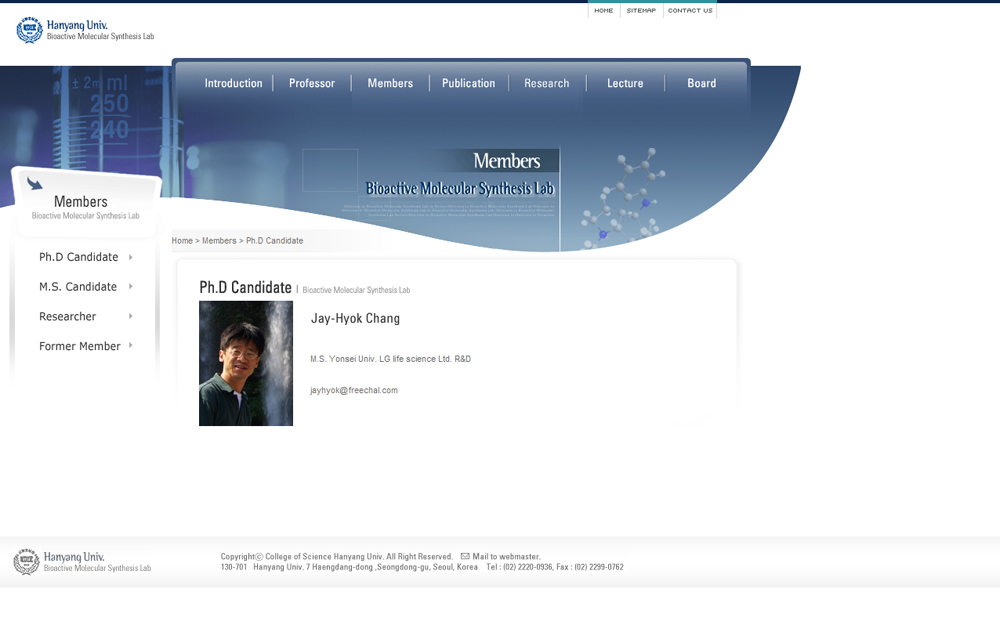The width and height of the screenshot is (1000, 643).
Task: Click Jay-Hyok Chang's profile photo
Action: click(x=246, y=363)
